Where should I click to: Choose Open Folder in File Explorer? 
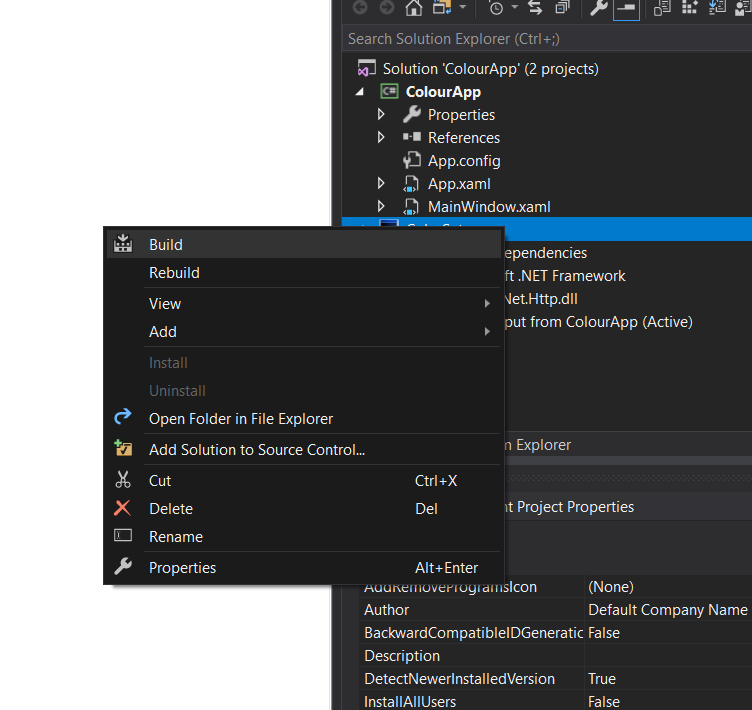[304, 419]
